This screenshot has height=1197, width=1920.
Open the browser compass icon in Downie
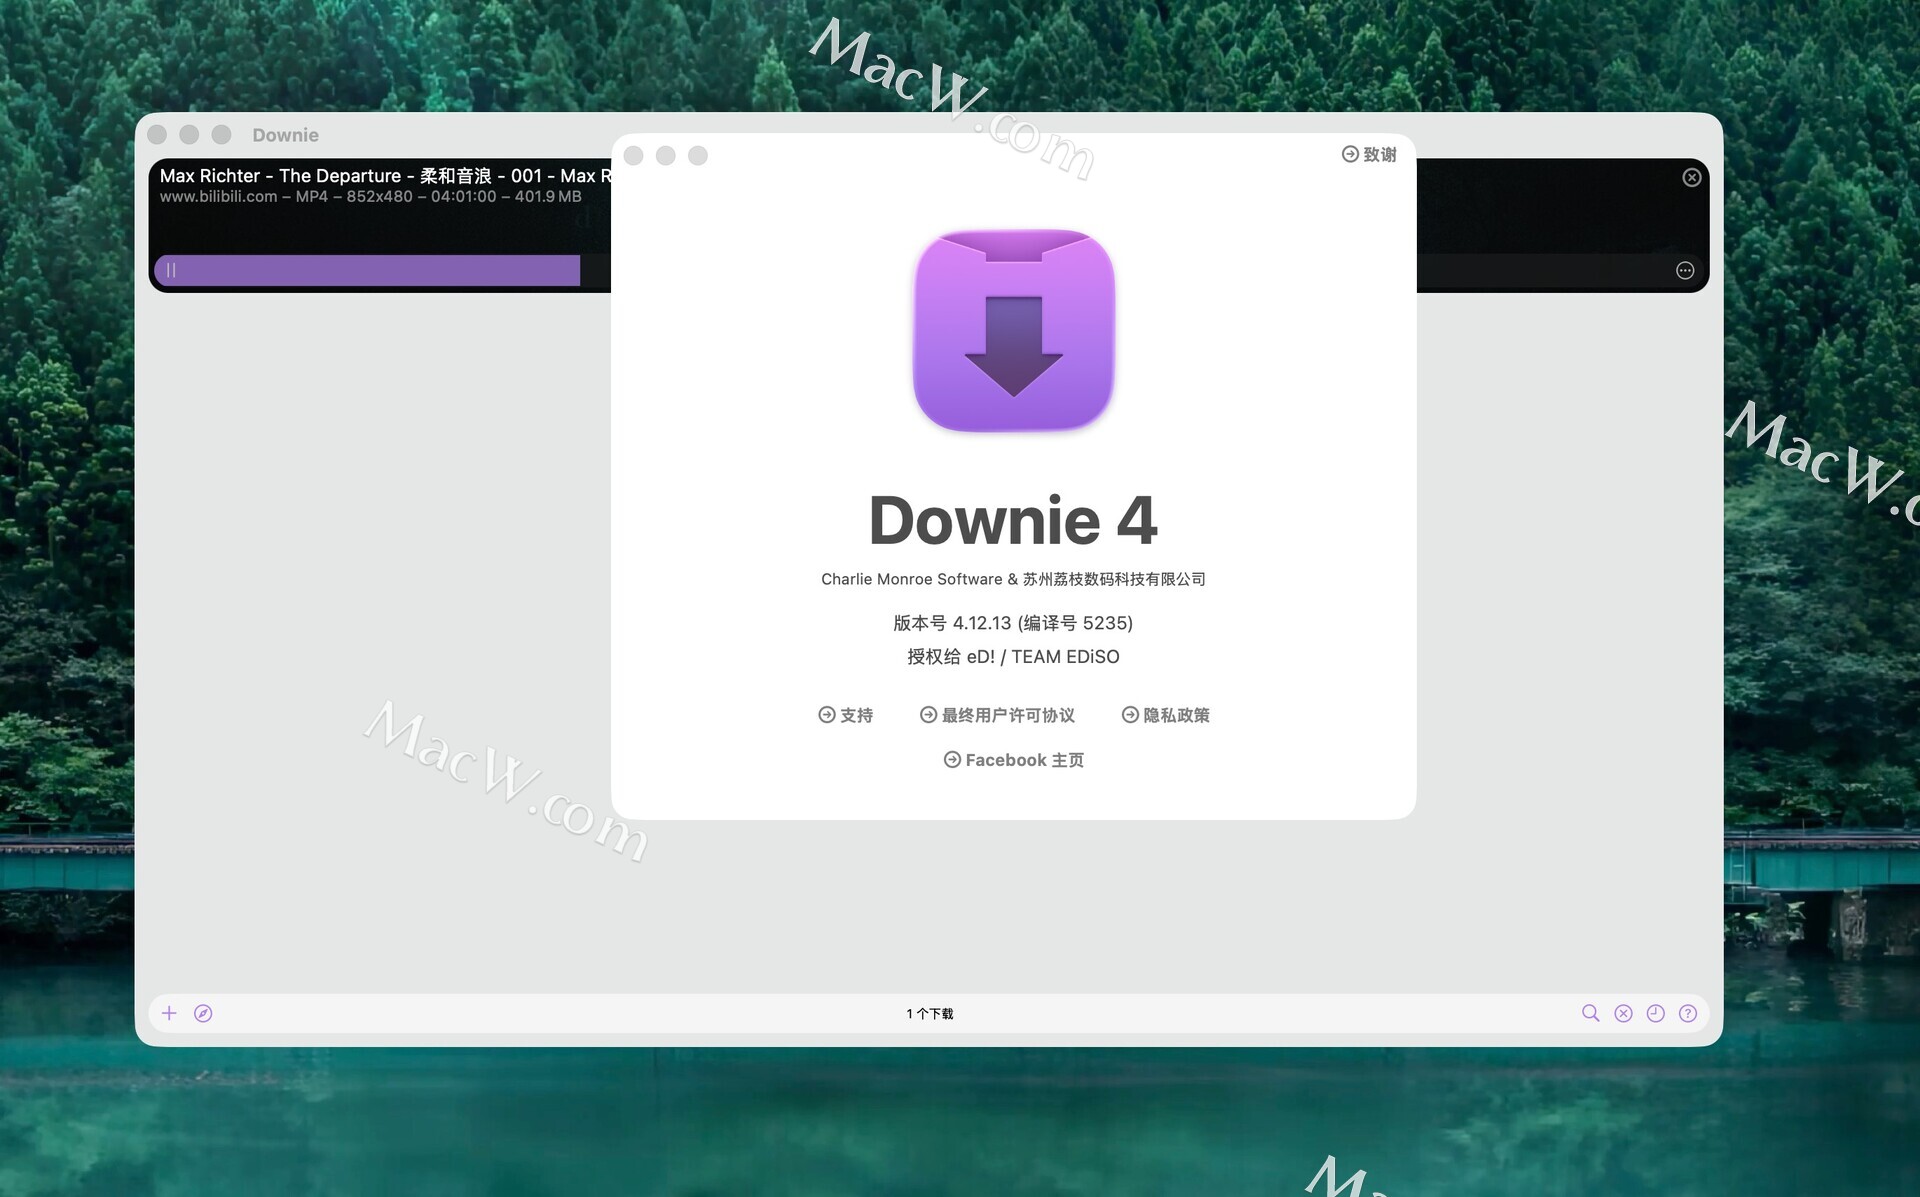coord(203,1013)
